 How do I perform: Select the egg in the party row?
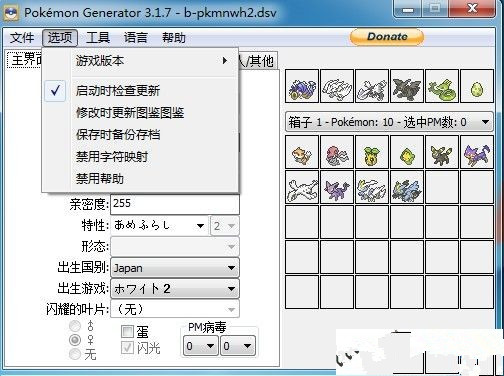tap(477, 86)
